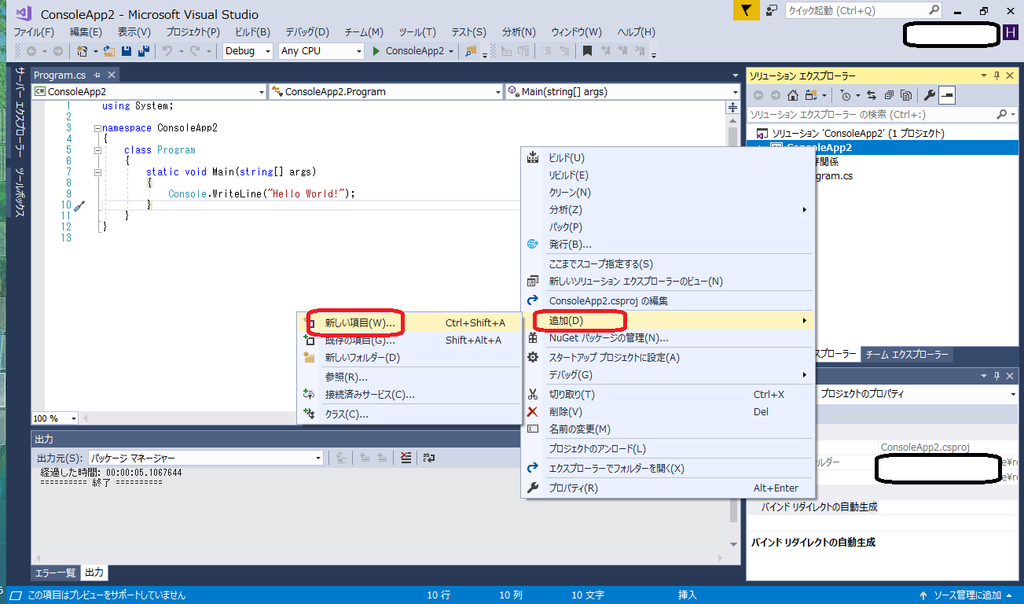Image resolution: width=1024 pixels, height=604 pixels.
Task: Open the ファイル(F) menu
Action: click(x=34, y=32)
